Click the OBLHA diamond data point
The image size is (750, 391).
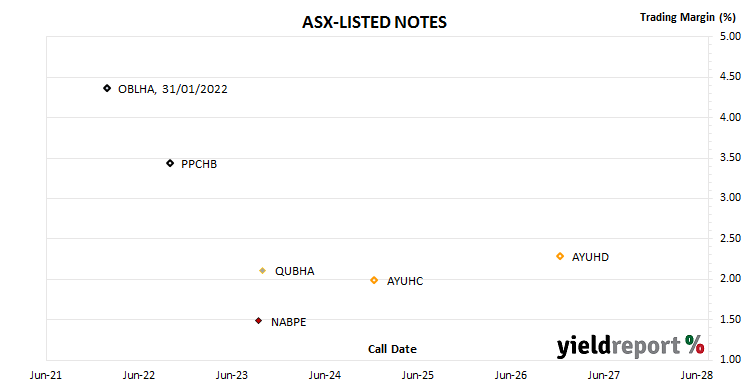[107, 88]
